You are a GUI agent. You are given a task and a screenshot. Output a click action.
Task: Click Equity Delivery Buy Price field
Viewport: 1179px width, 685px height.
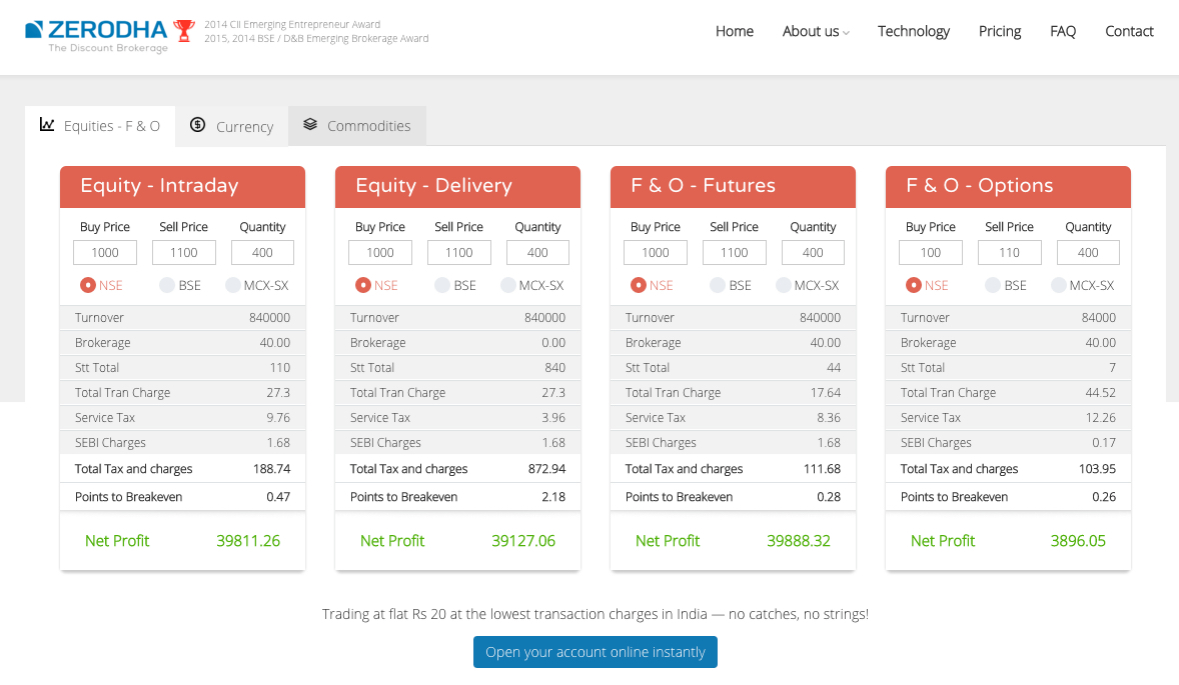pos(380,253)
